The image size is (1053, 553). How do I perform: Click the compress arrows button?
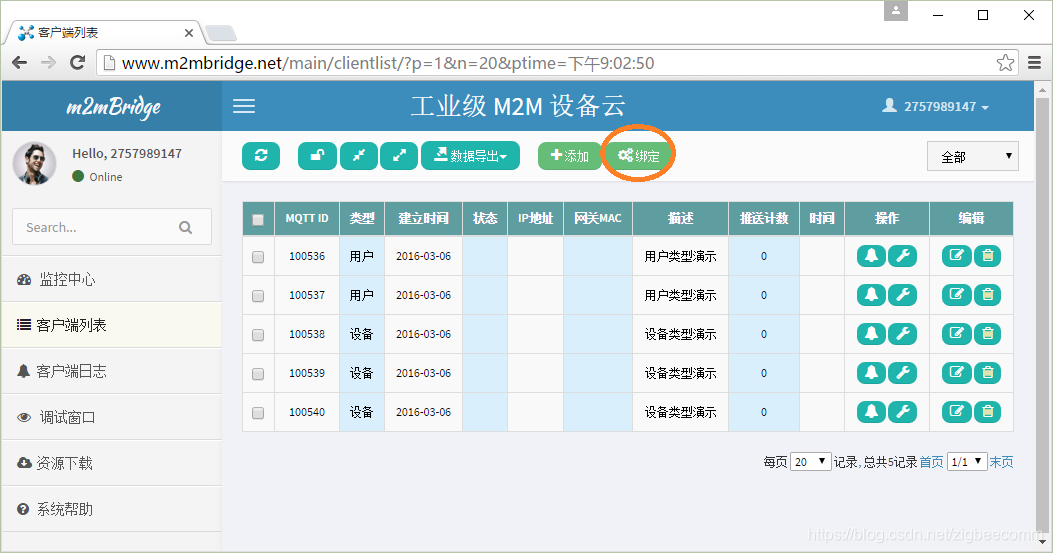pyautogui.click(x=359, y=156)
